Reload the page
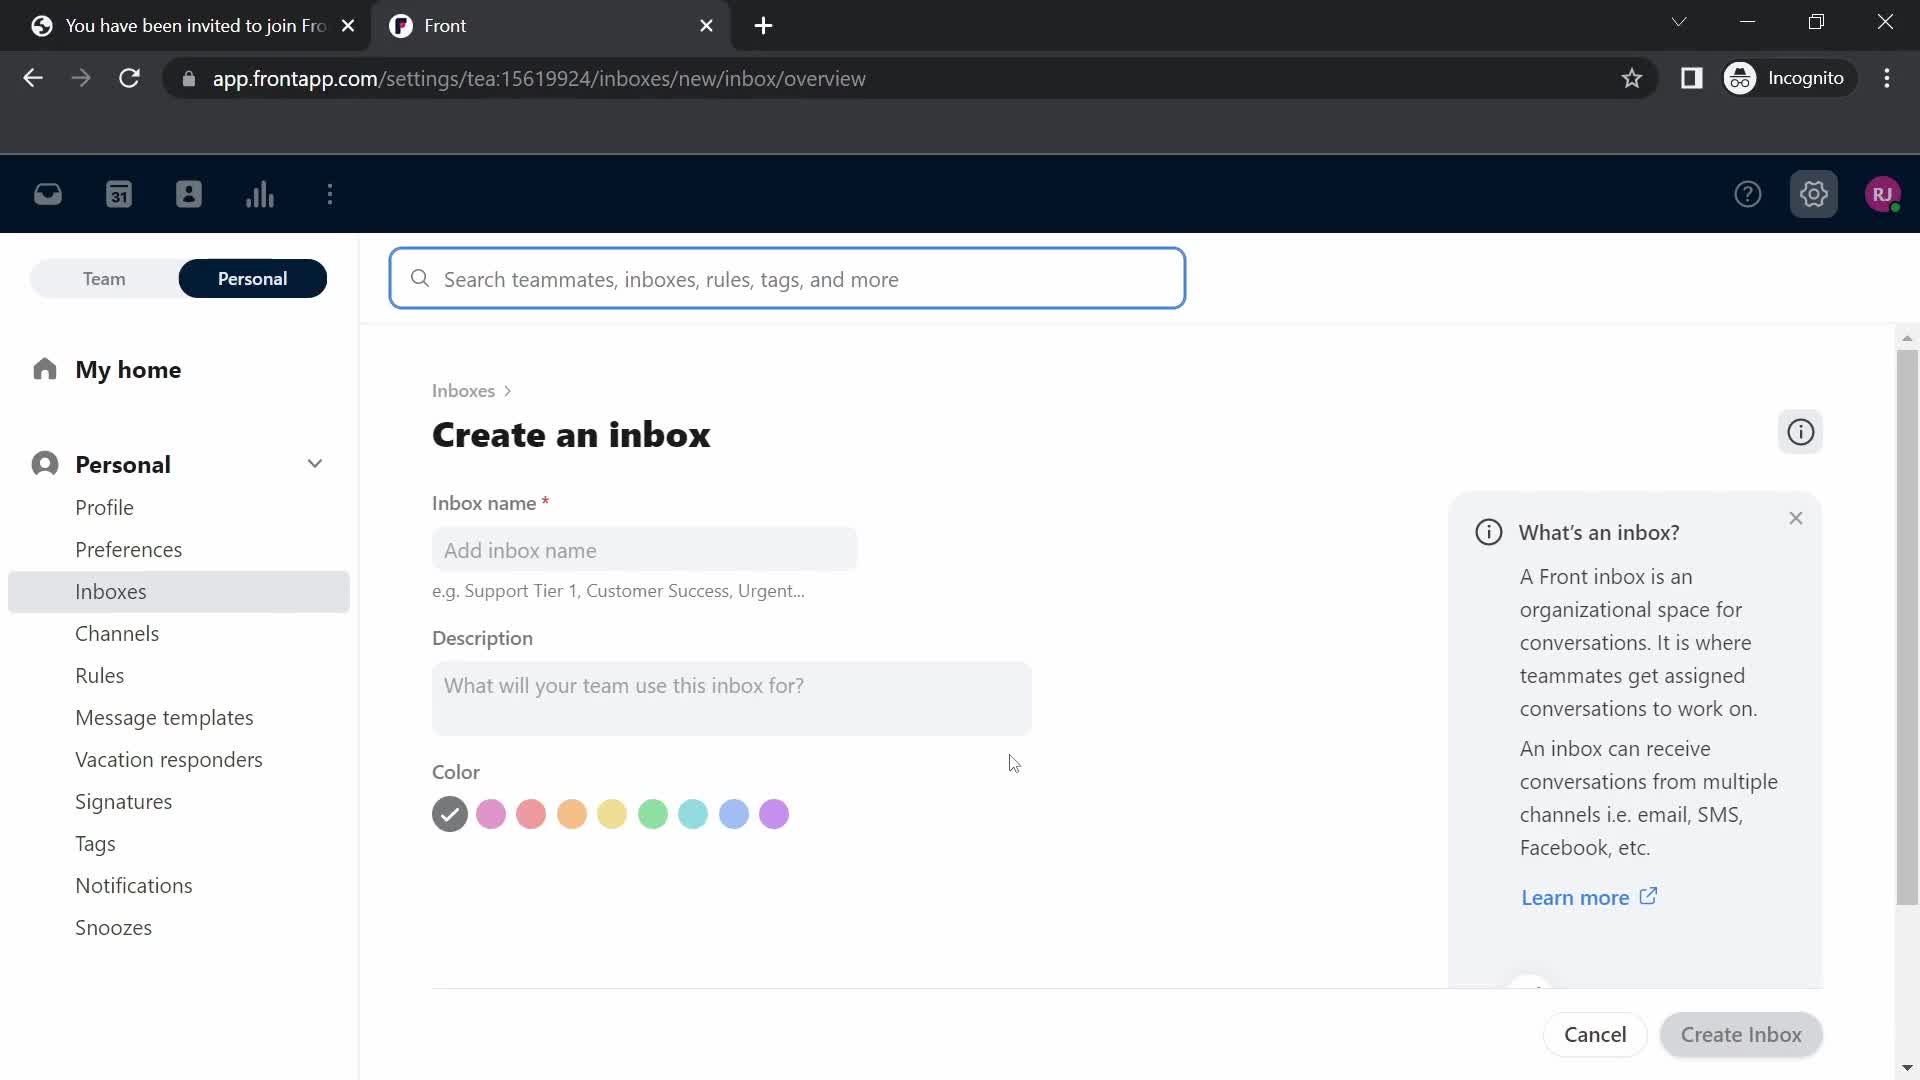 point(129,78)
